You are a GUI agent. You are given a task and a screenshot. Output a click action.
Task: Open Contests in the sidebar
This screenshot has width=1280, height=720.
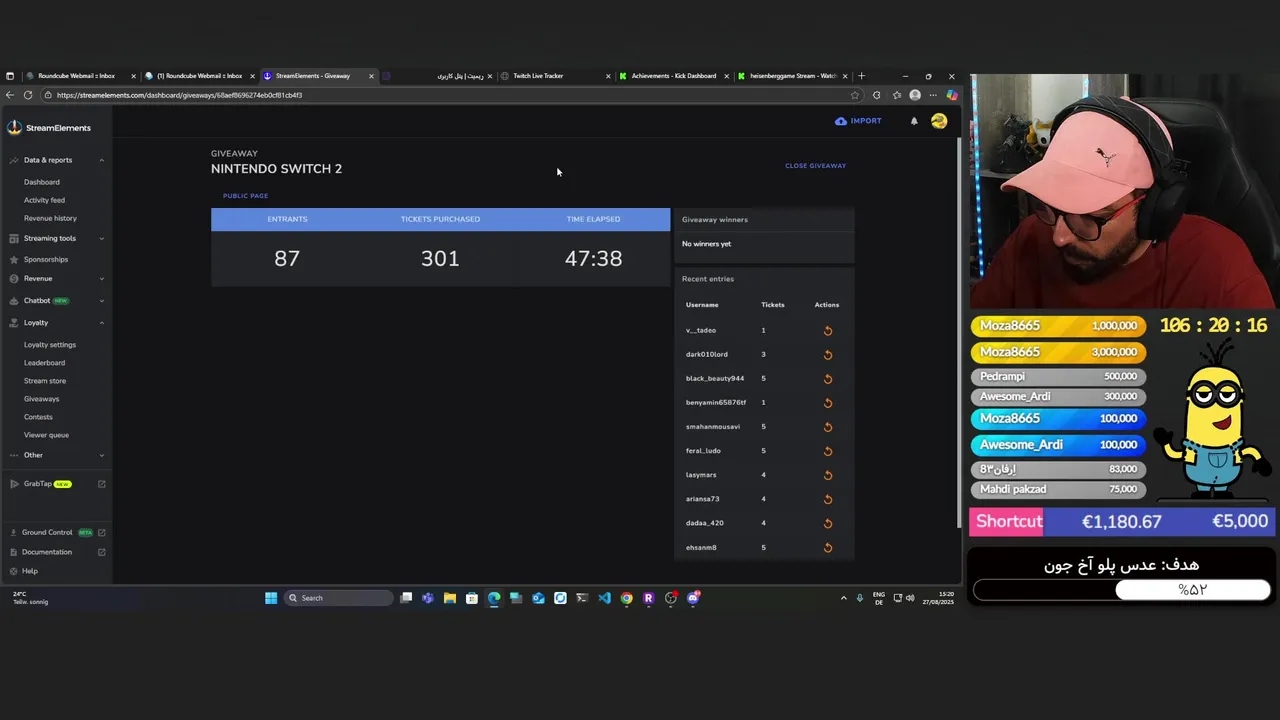38,417
